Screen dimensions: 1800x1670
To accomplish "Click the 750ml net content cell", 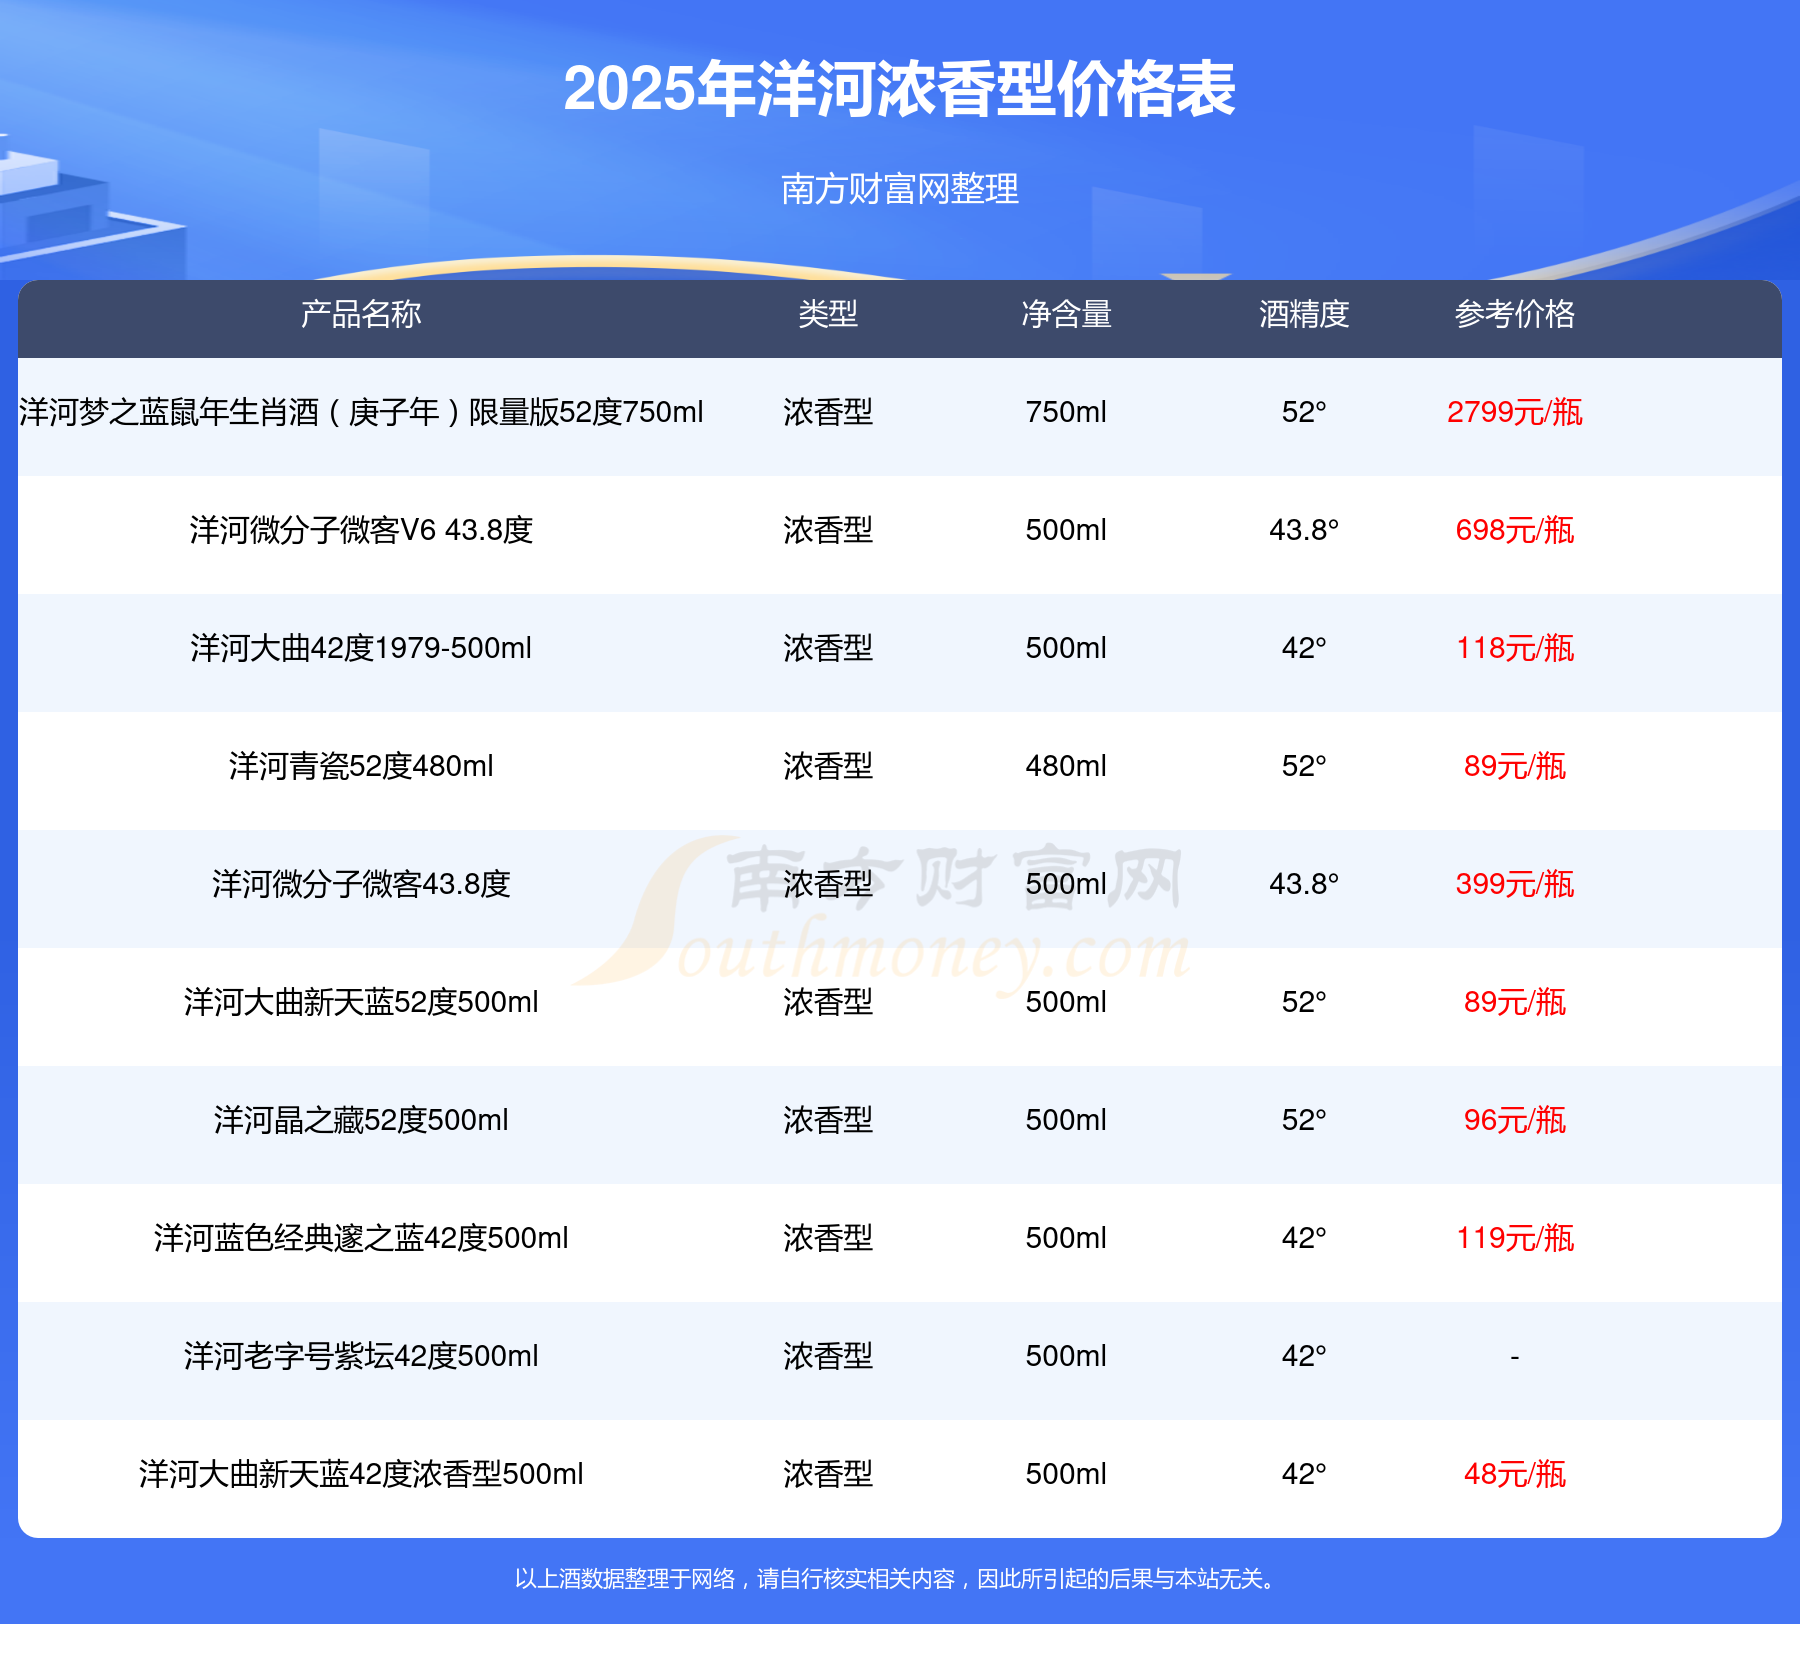I will coord(1066,412).
